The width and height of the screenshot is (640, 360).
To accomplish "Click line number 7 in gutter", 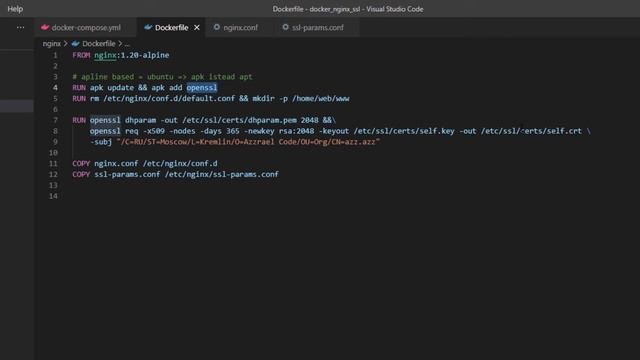I will click(55, 120).
